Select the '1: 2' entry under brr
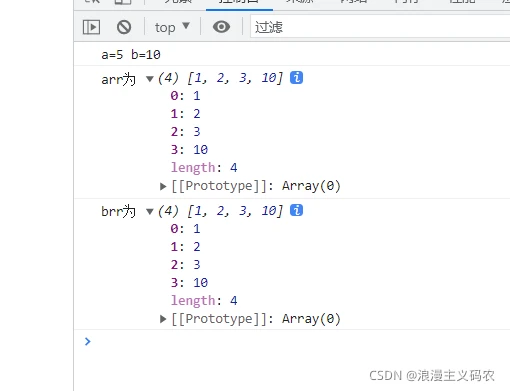The height and width of the screenshot is (391, 510). pyautogui.click(x=185, y=247)
